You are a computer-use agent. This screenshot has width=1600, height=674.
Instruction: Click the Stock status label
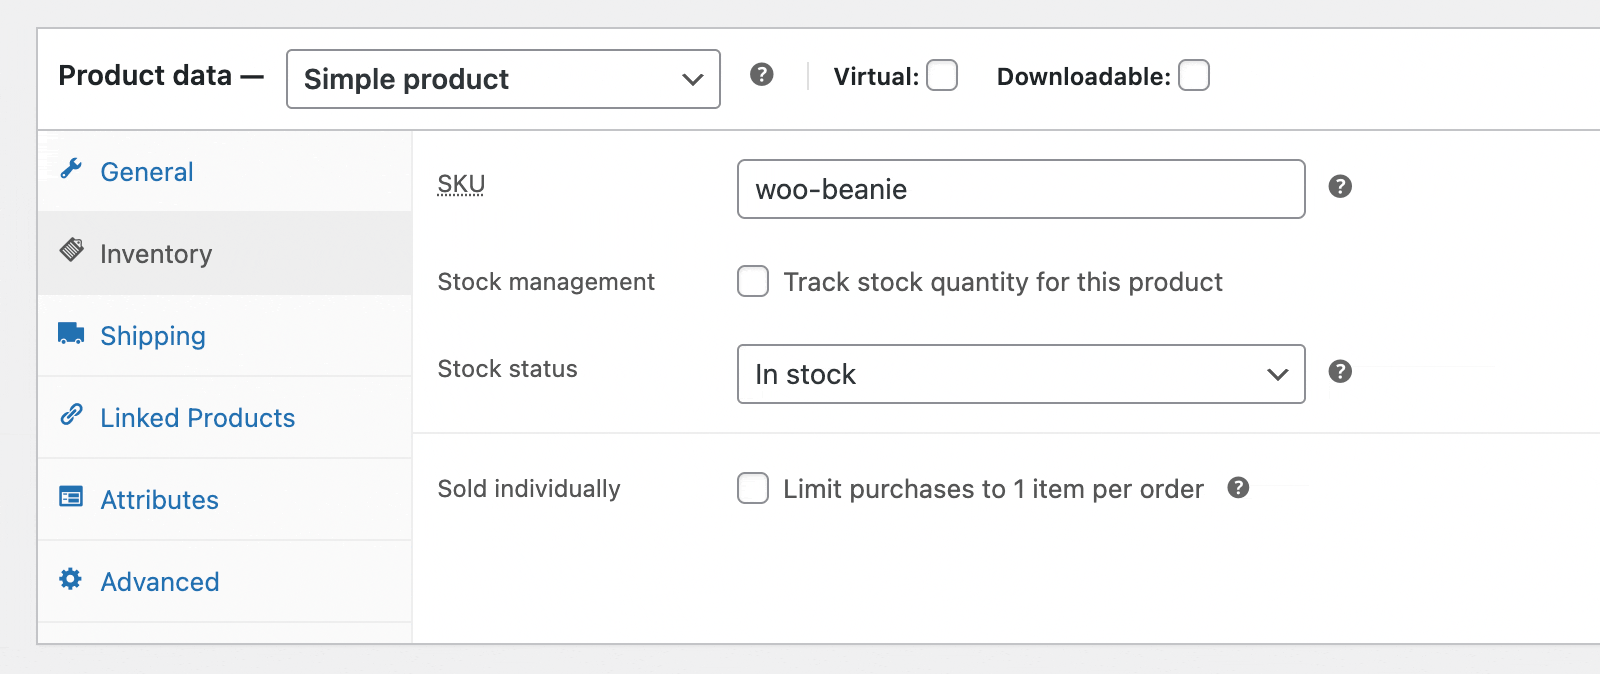coord(507,369)
